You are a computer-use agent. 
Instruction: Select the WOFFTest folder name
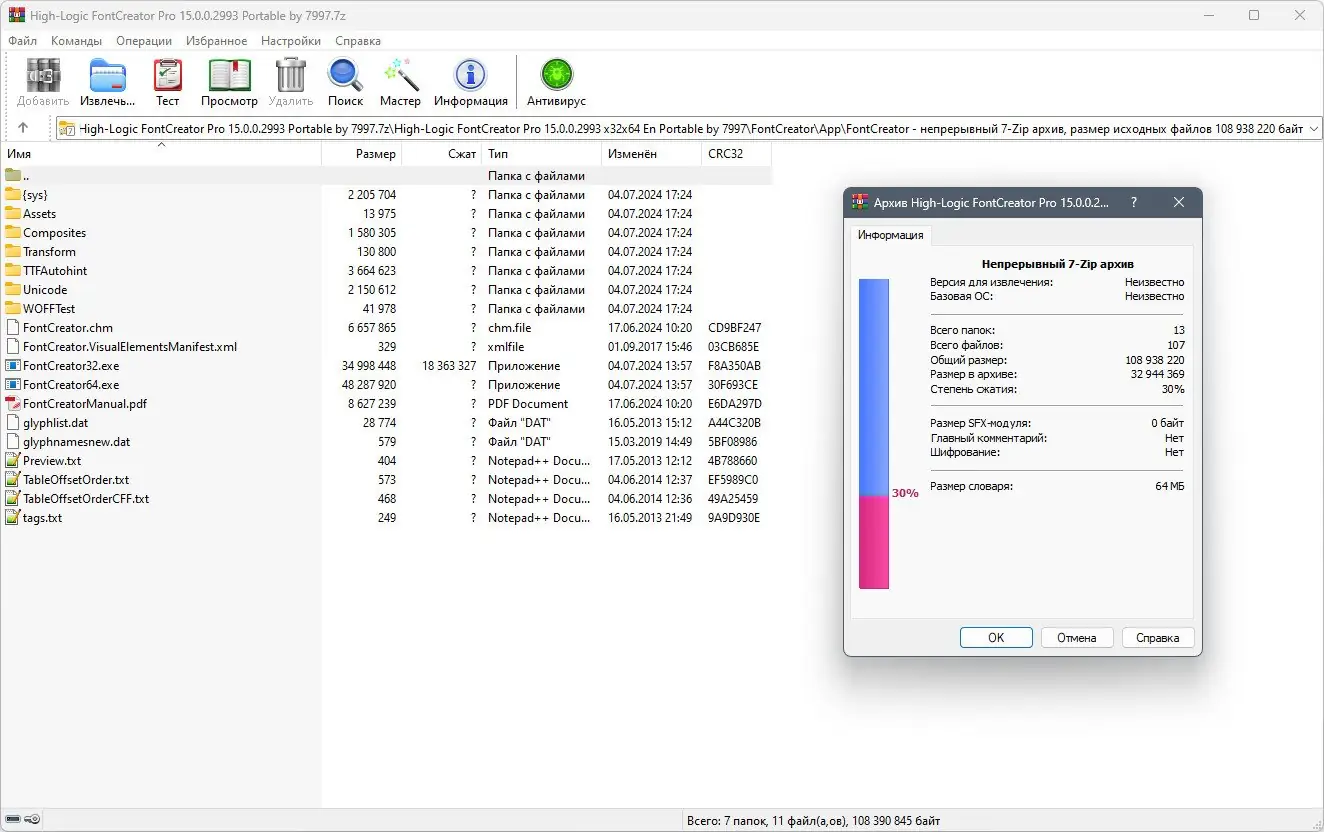click(x=49, y=309)
